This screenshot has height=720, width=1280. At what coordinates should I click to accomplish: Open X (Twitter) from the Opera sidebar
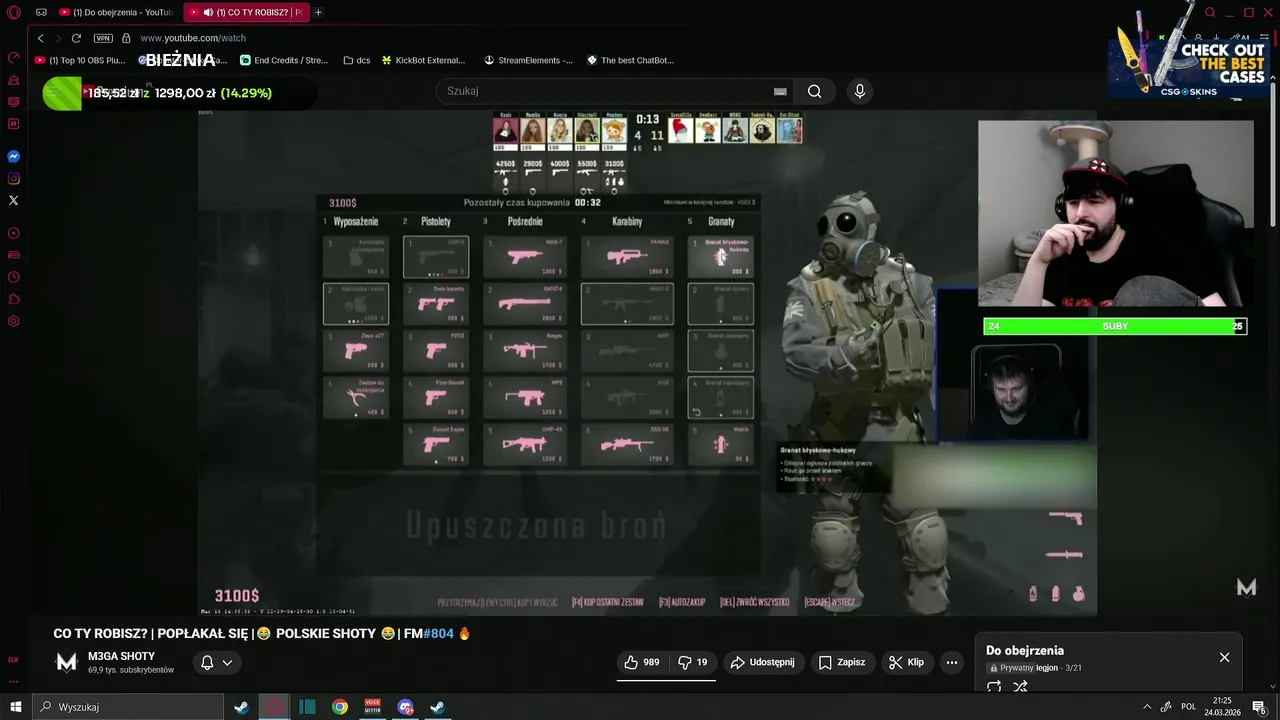(x=14, y=201)
